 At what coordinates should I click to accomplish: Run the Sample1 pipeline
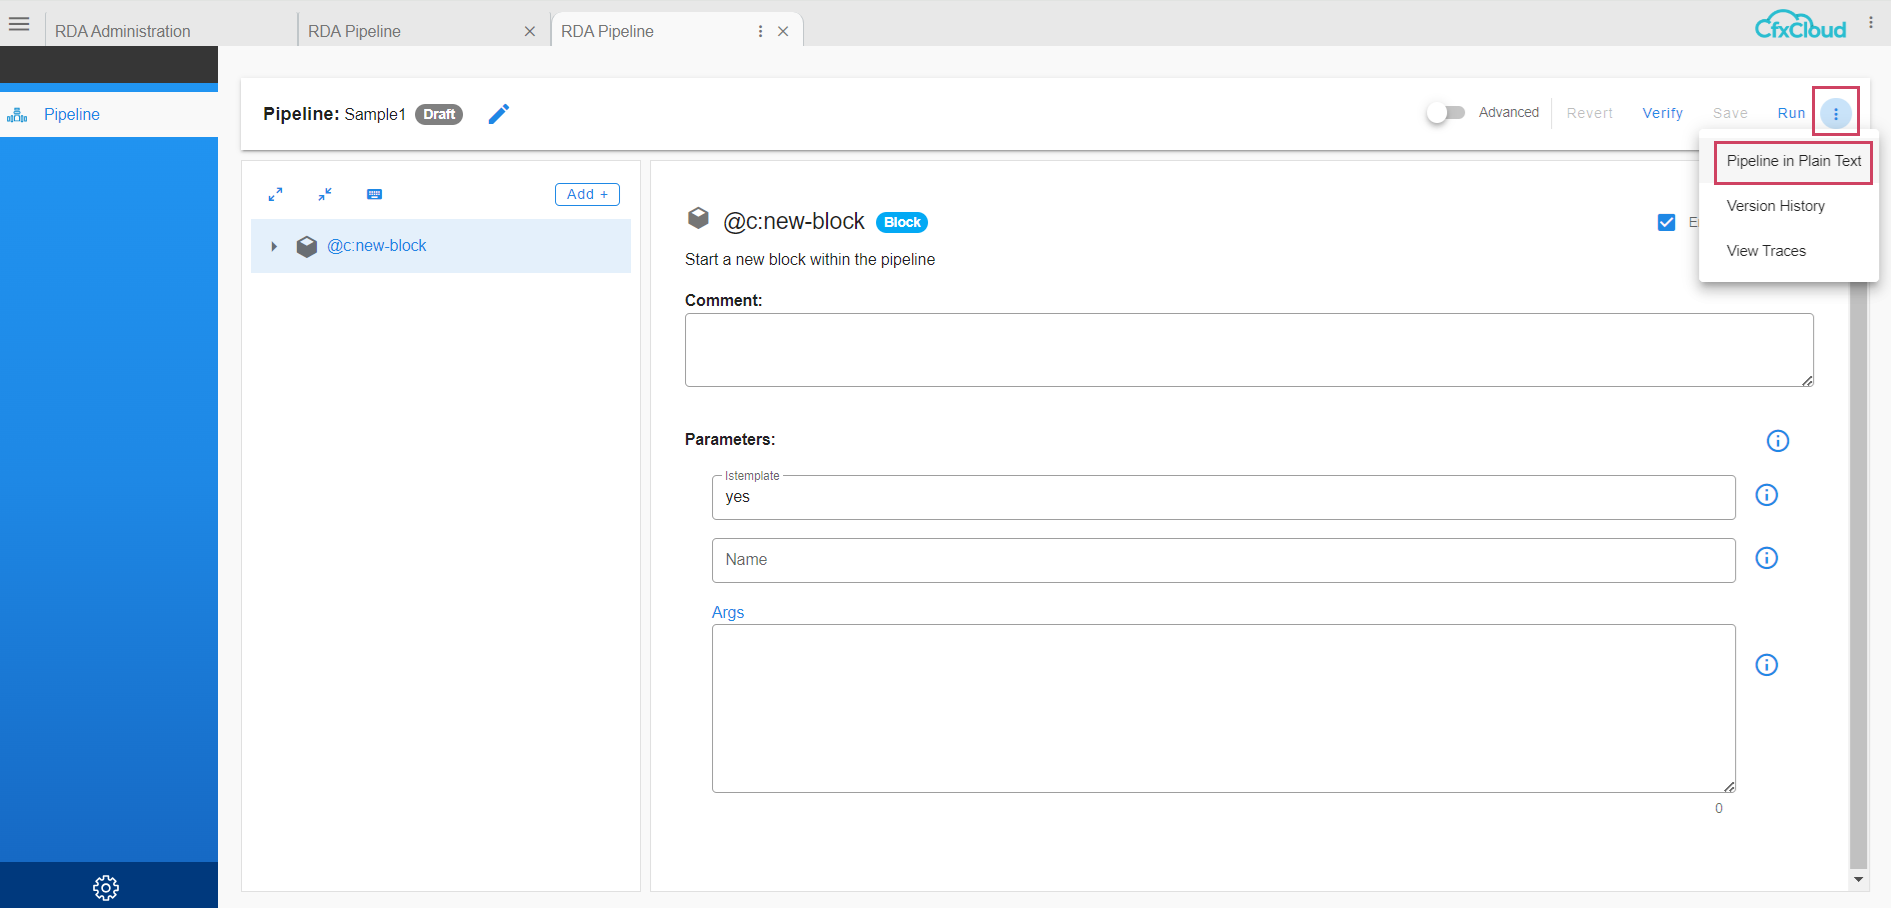(x=1791, y=113)
